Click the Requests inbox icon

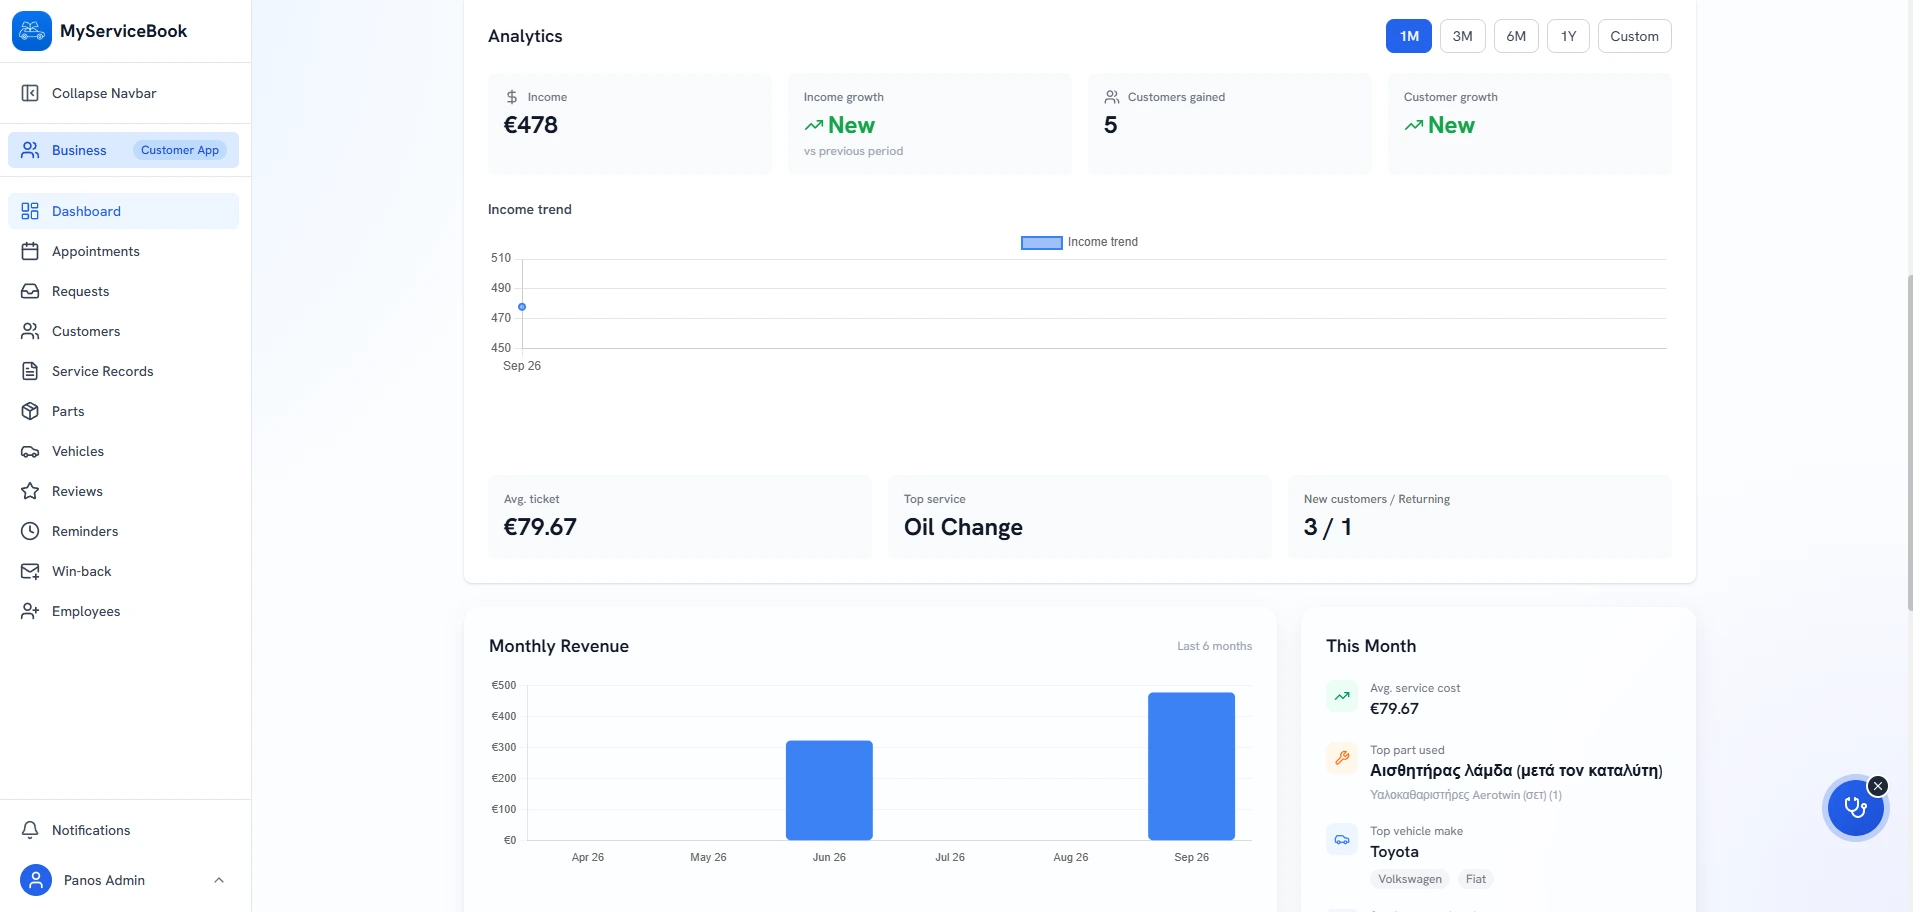pyautogui.click(x=30, y=291)
